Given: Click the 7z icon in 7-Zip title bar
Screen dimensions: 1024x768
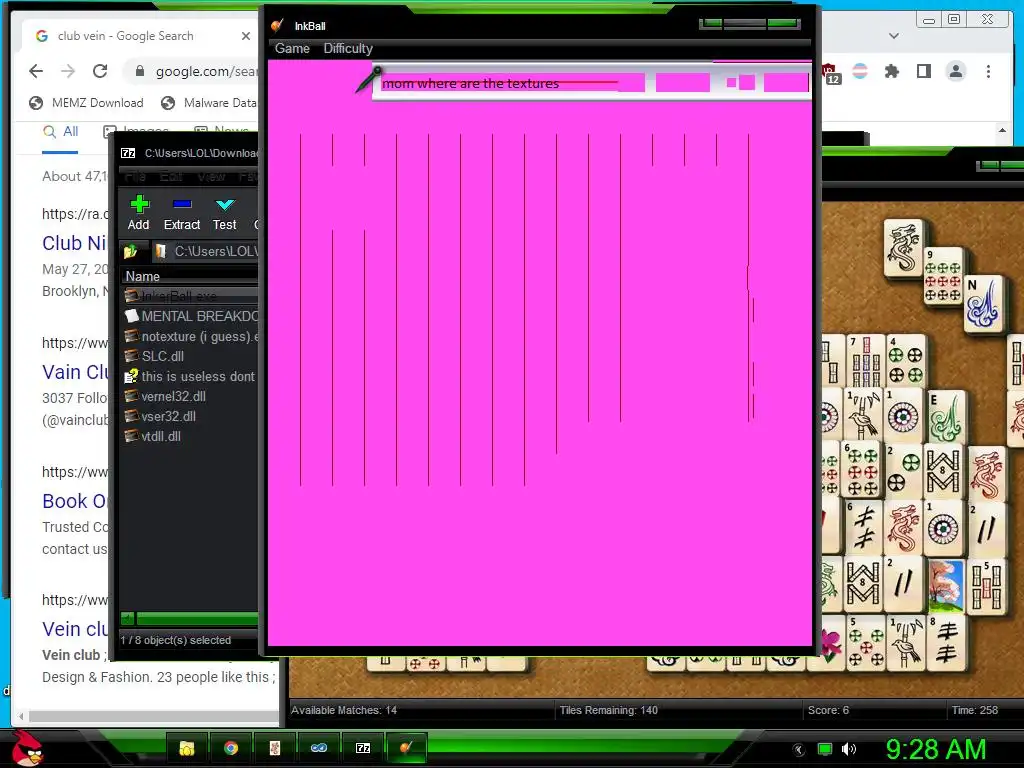Looking at the screenshot, I should (x=128, y=153).
